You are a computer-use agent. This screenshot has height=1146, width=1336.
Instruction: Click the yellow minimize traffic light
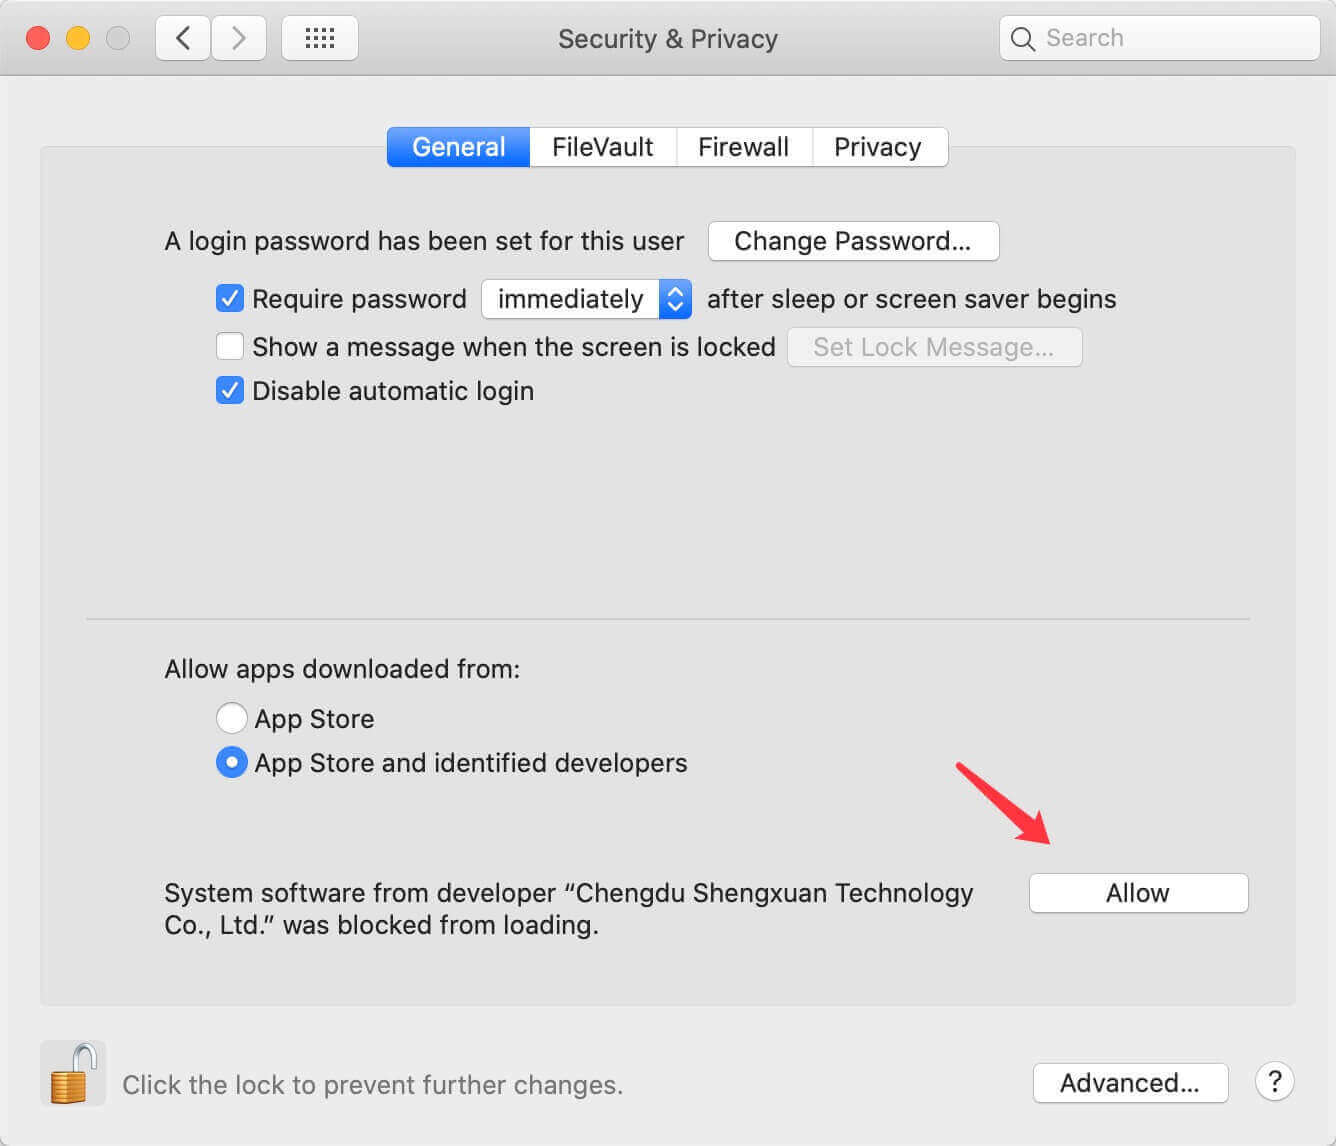tap(78, 37)
